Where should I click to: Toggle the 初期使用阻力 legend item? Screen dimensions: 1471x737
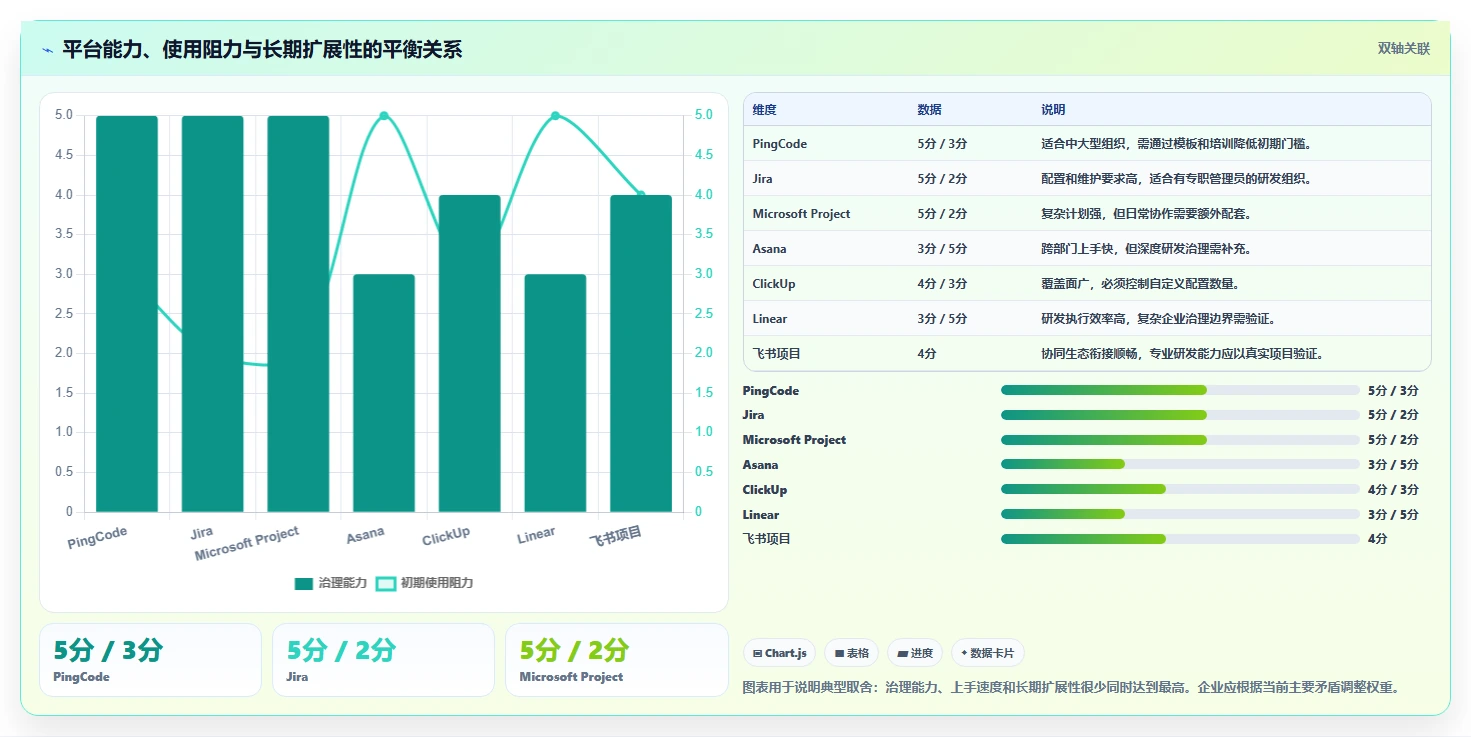coord(425,583)
